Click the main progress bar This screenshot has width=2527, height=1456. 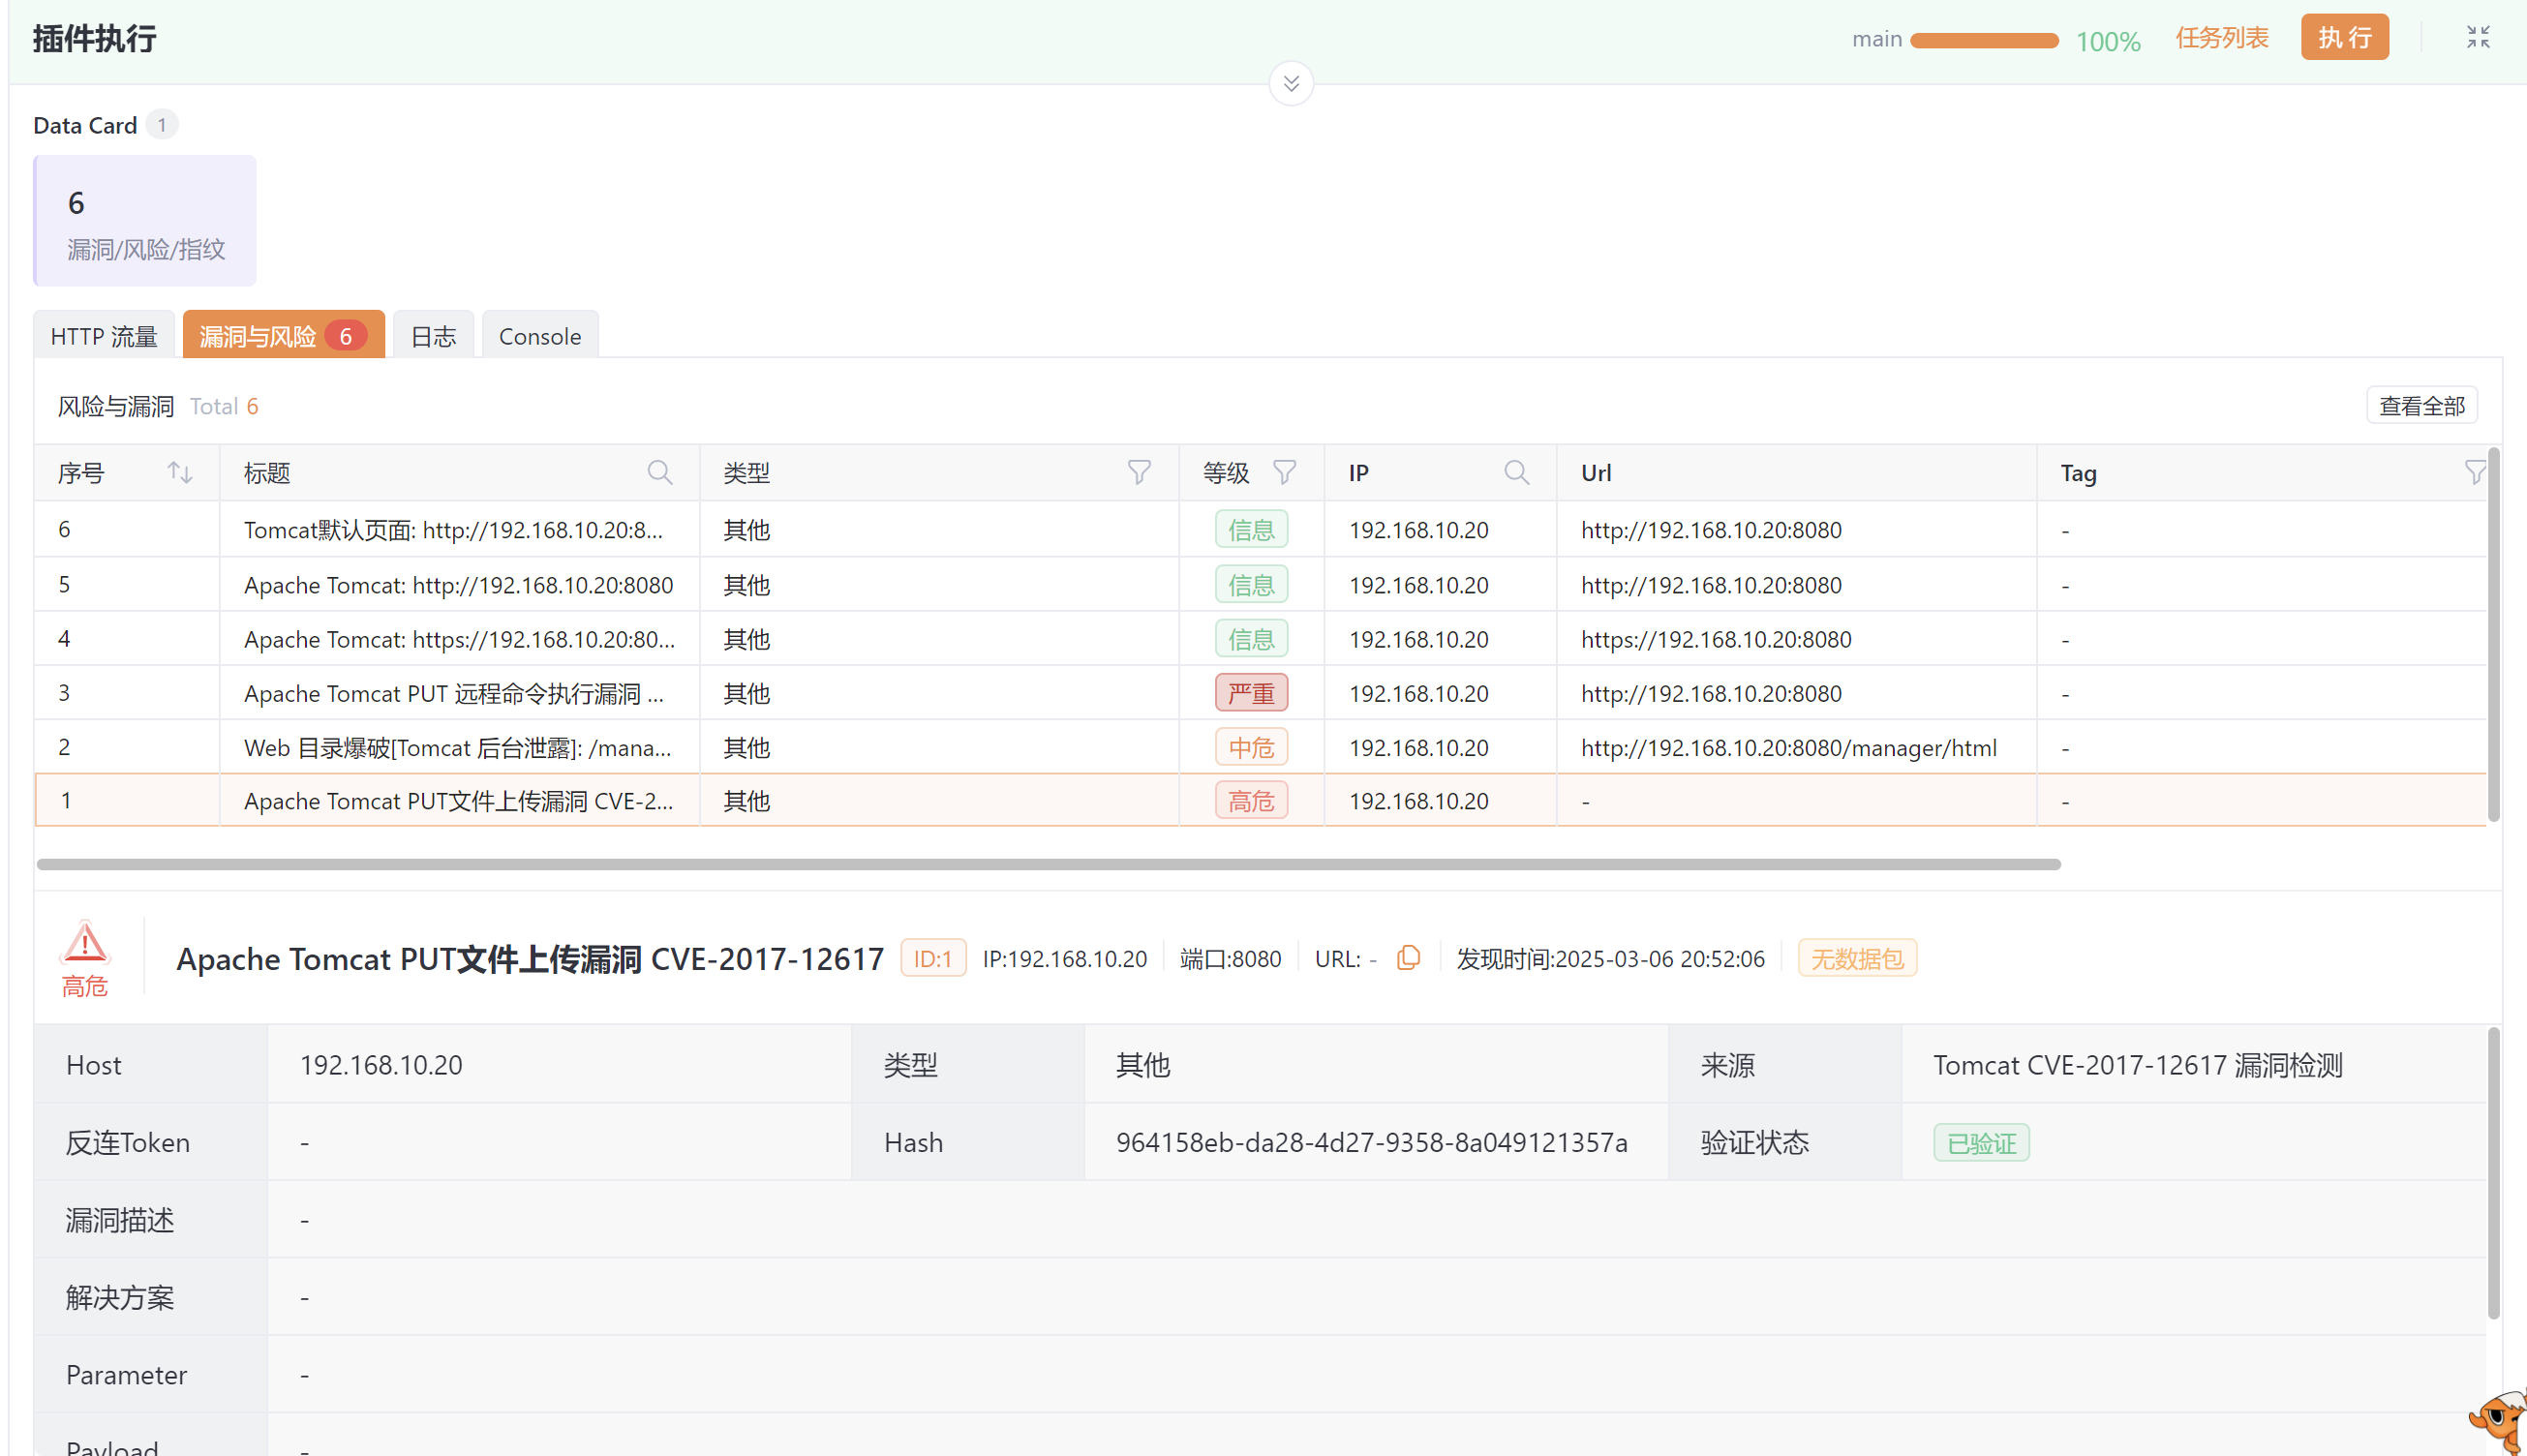coord(1983,41)
